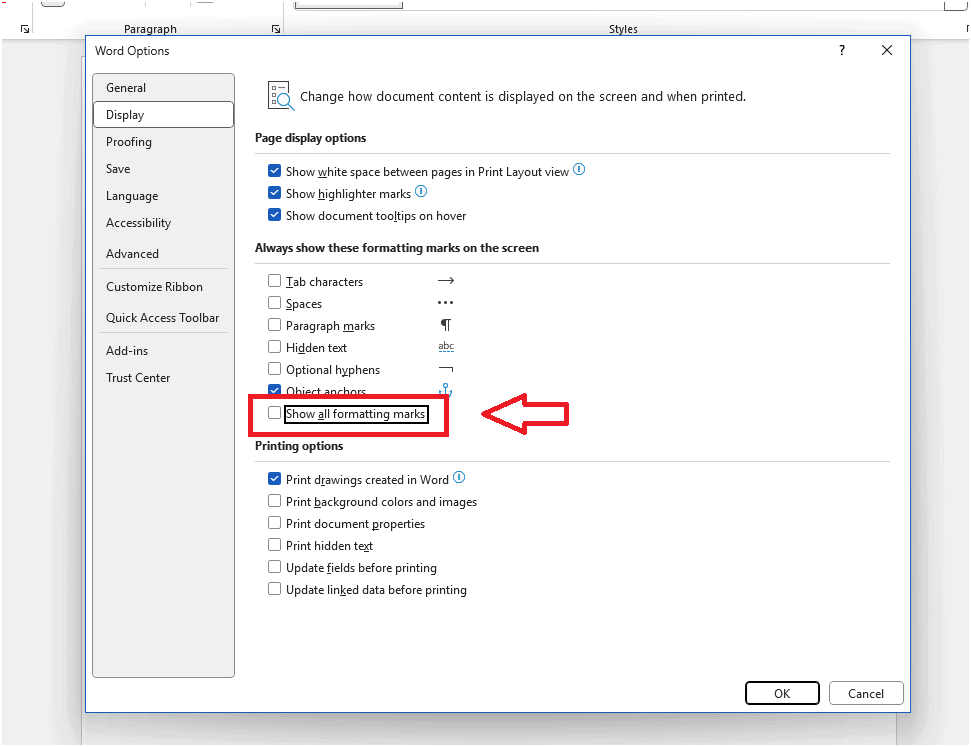Click the Paragraph group label in ribbon
This screenshot has width=971, height=747.
[x=150, y=29]
